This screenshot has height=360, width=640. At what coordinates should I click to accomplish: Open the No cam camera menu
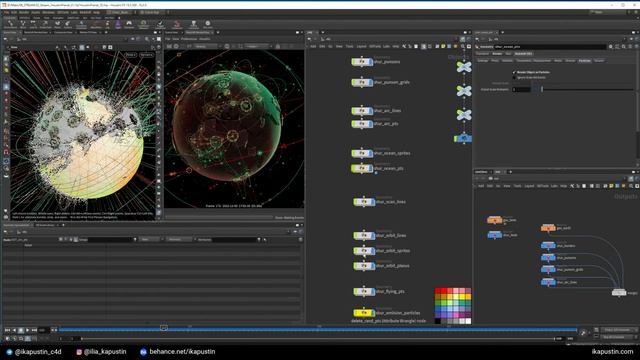146,55
